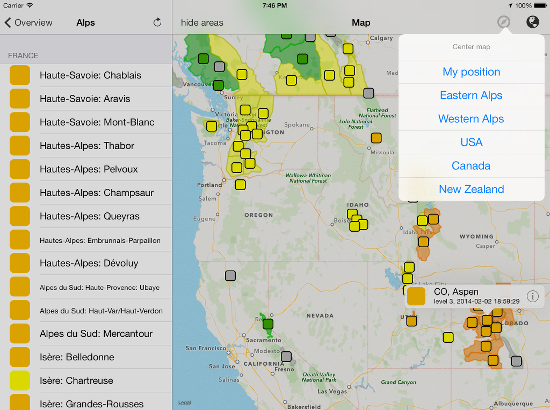Image resolution: width=550 pixels, height=410 pixels.
Task: Open Isère: Grandes-Rousses row
Action: tap(86, 402)
